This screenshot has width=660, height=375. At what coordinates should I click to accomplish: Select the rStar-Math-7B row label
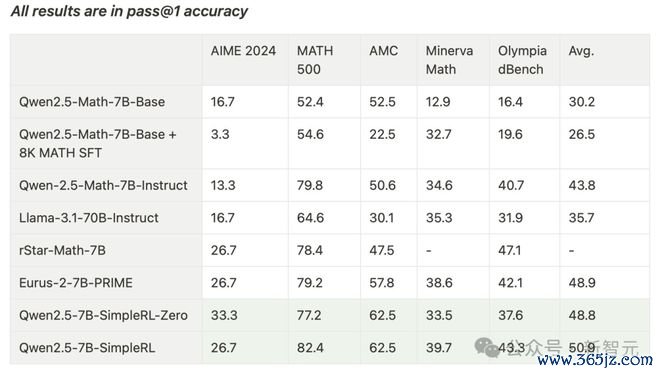[62, 250]
